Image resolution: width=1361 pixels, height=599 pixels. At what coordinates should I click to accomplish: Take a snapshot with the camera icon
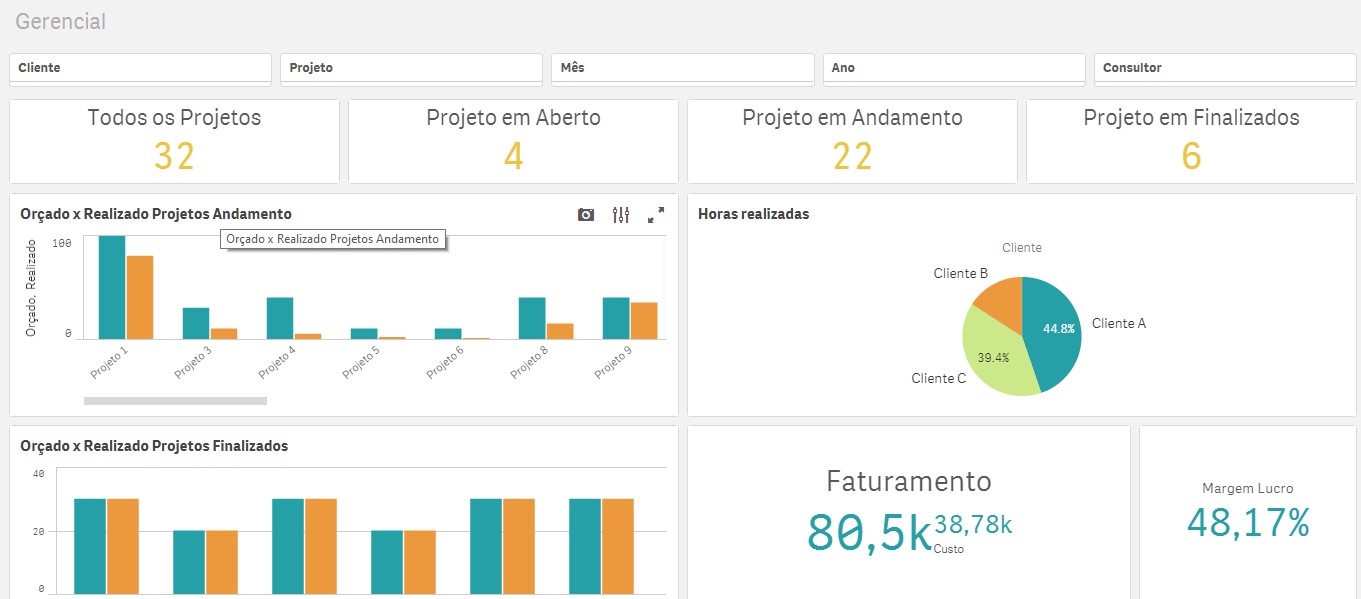(x=586, y=215)
